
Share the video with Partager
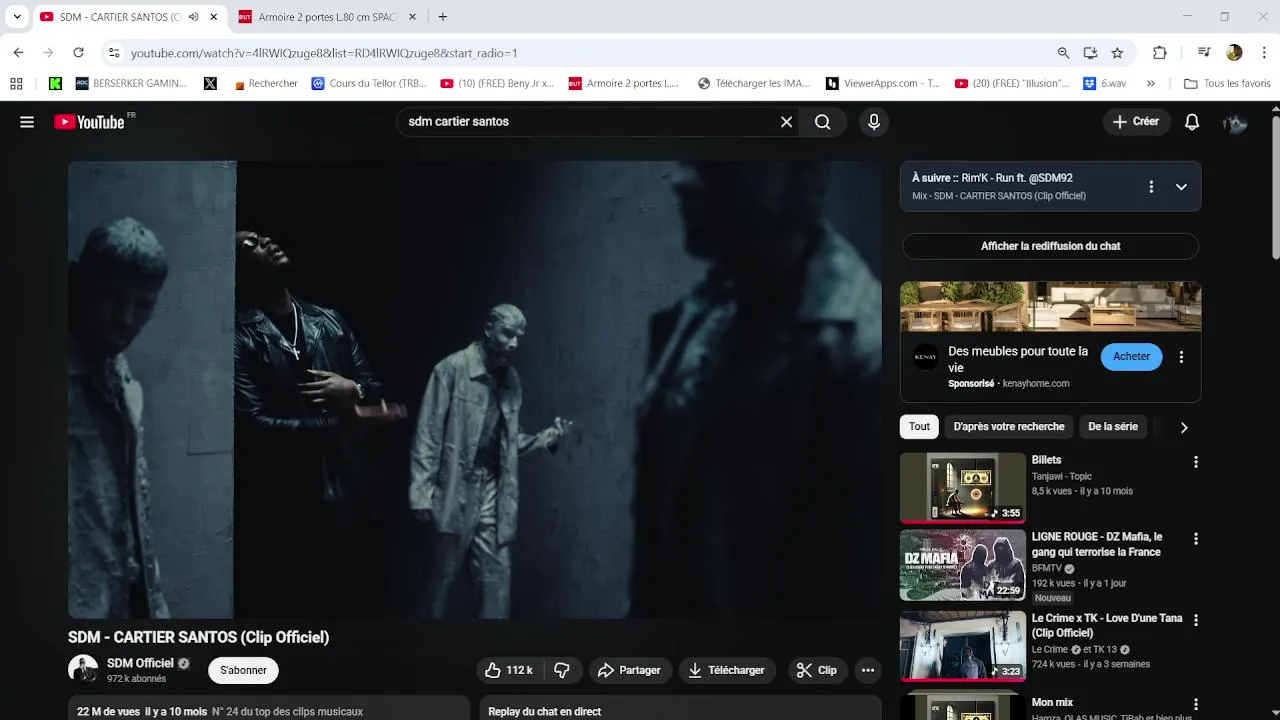pos(629,670)
